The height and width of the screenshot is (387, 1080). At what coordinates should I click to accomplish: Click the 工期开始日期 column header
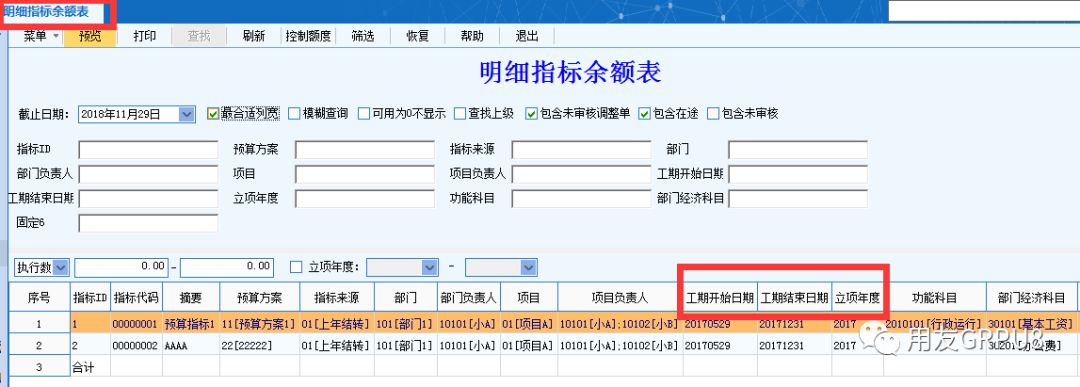click(x=720, y=298)
